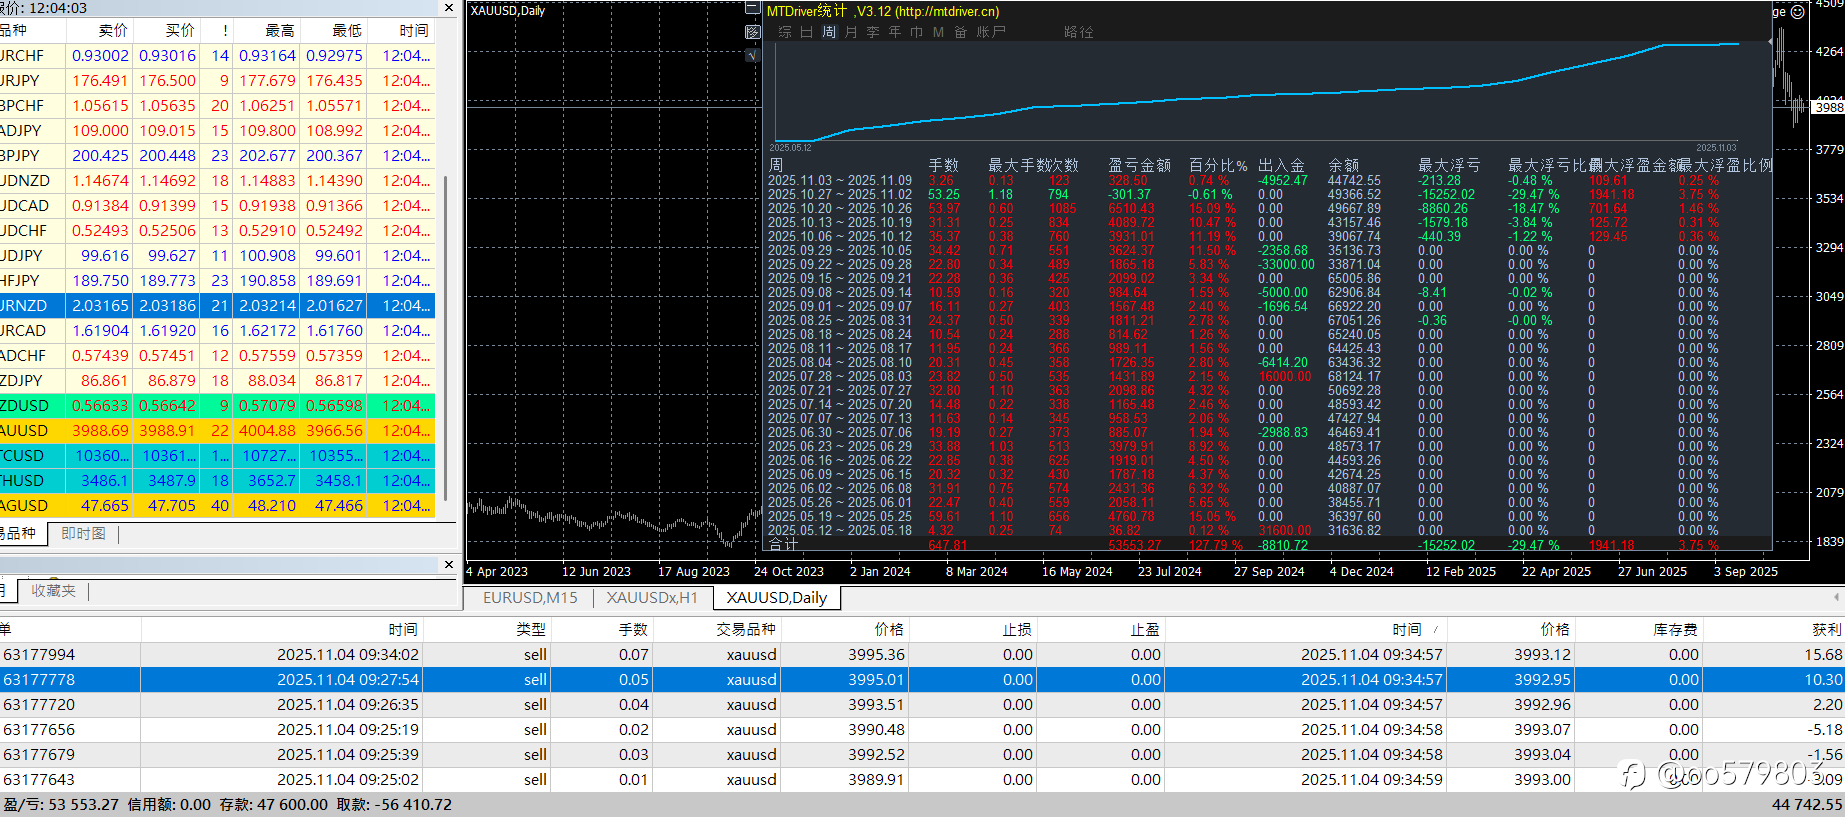
Task: Close the navigator panel
Action: coord(449,565)
